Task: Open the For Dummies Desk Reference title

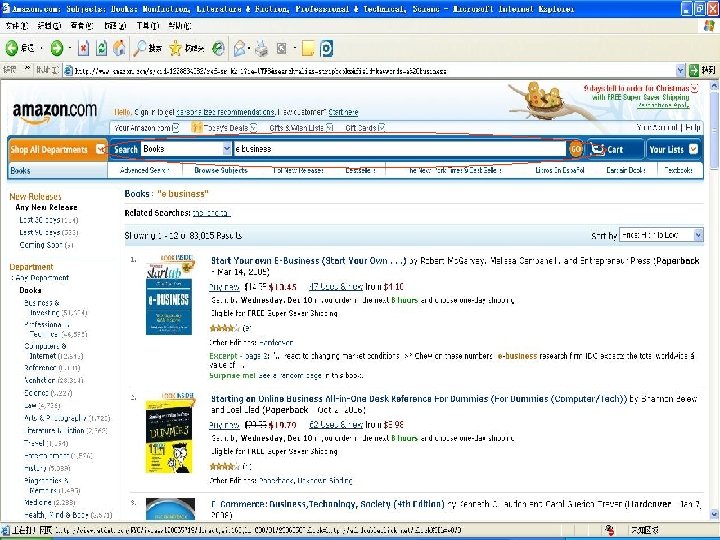Action: (419, 399)
